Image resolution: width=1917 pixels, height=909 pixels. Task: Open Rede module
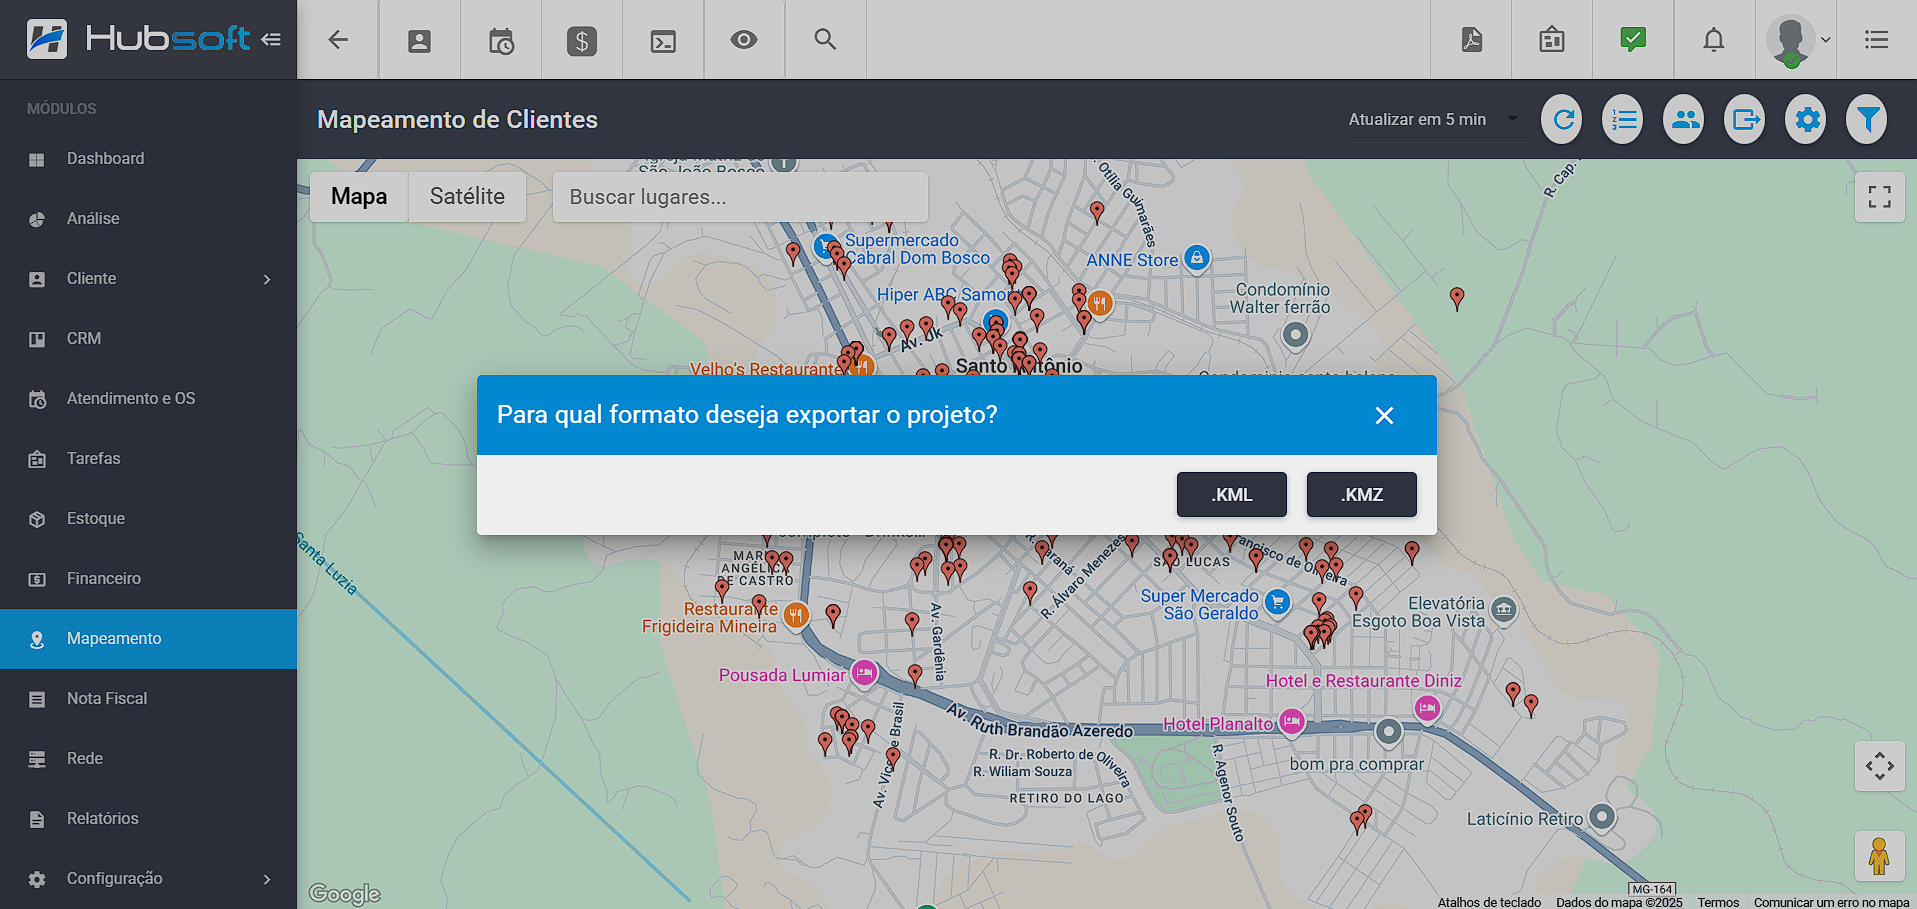148,759
